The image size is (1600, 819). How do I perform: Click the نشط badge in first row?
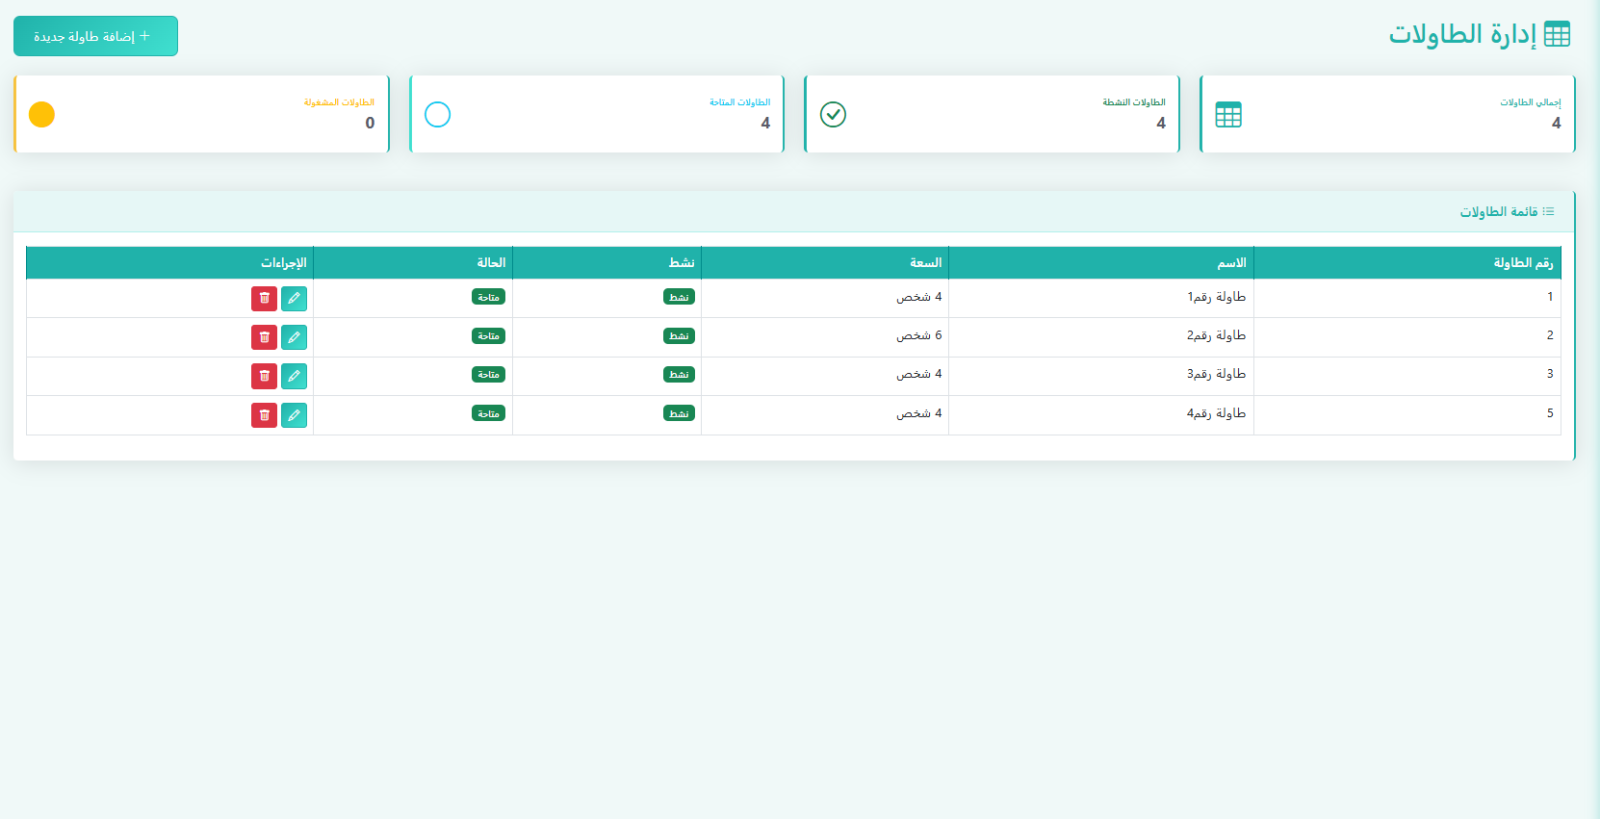[x=679, y=297]
